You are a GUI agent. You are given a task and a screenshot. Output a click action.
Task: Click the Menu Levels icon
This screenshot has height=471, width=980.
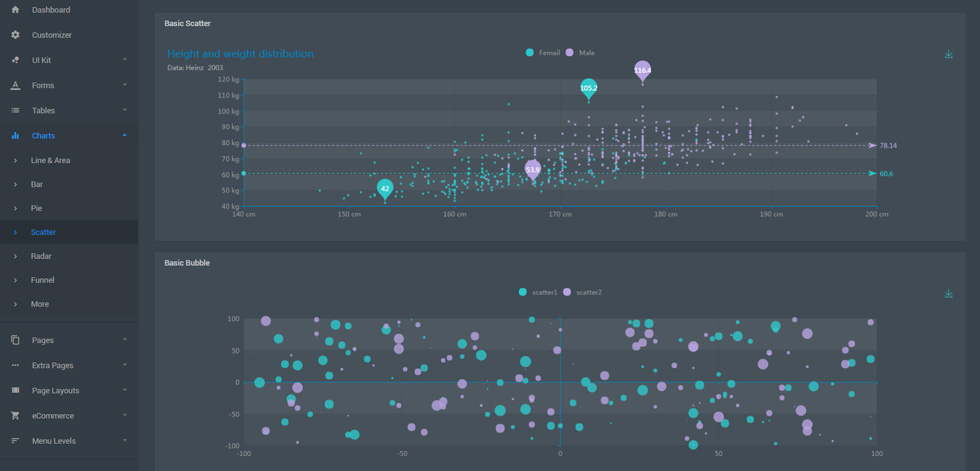tap(16, 441)
